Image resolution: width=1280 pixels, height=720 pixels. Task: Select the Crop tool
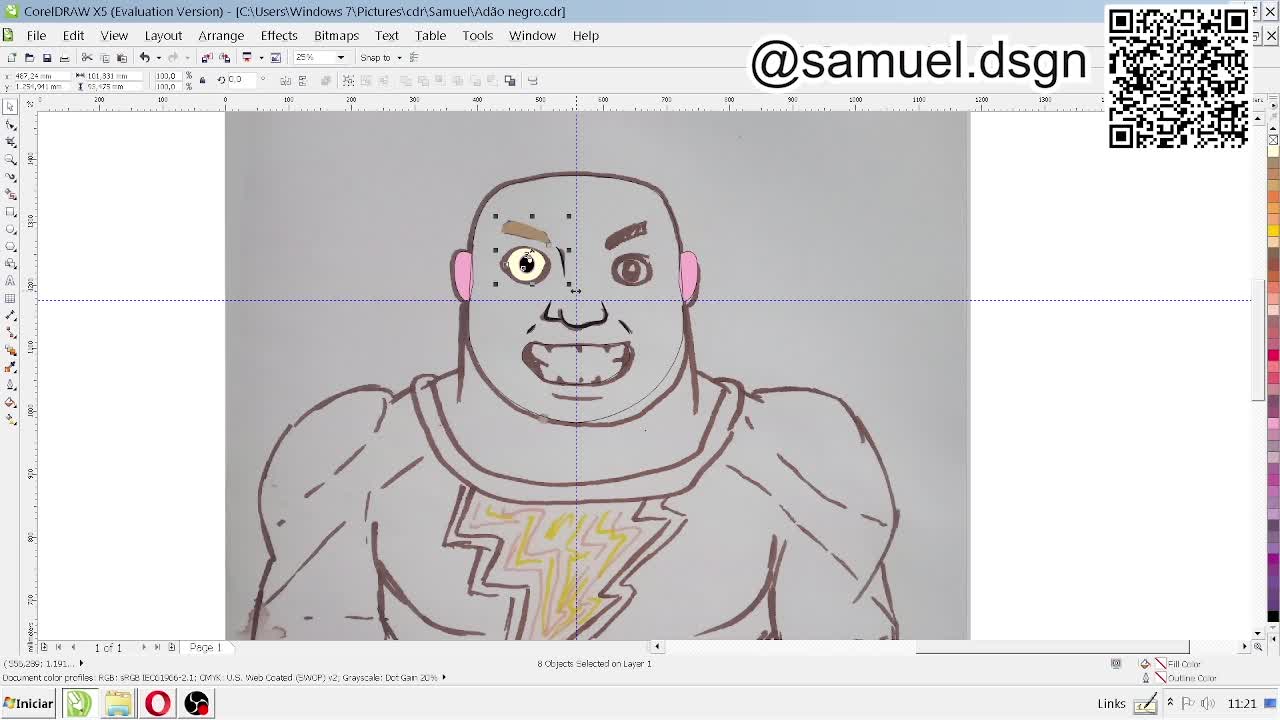[11, 141]
